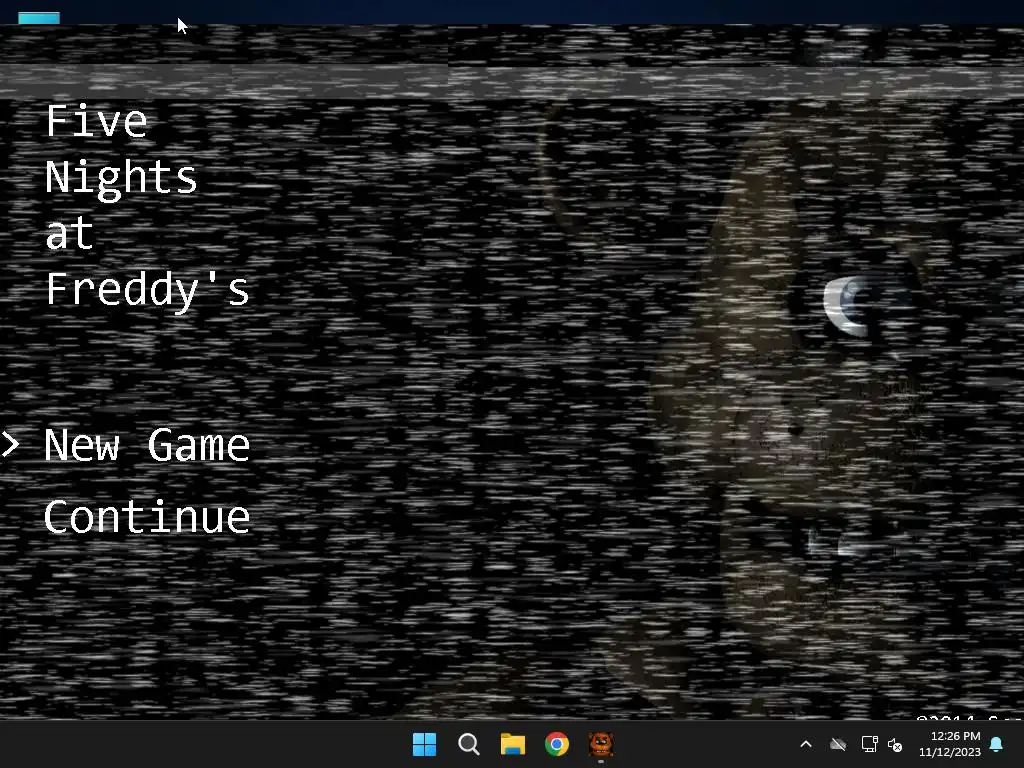Select Continue in the game menu
This screenshot has height=768, width=1024.
(147, 517)
